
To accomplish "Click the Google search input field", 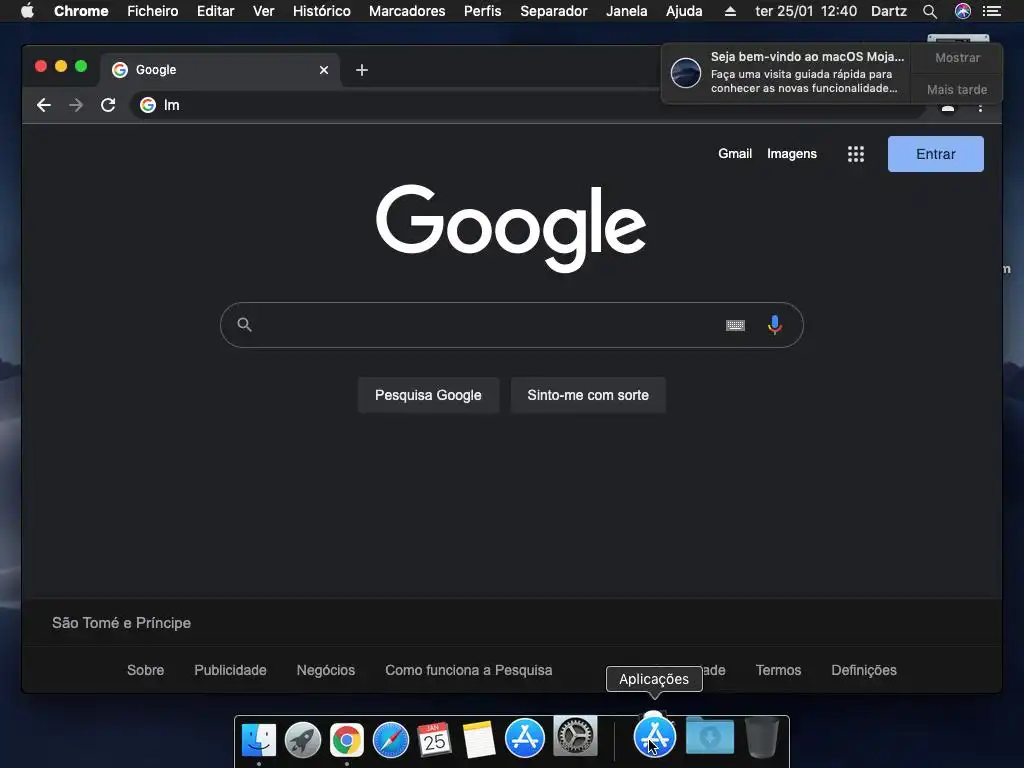I will pyautogui.click(x=511, y=325).
